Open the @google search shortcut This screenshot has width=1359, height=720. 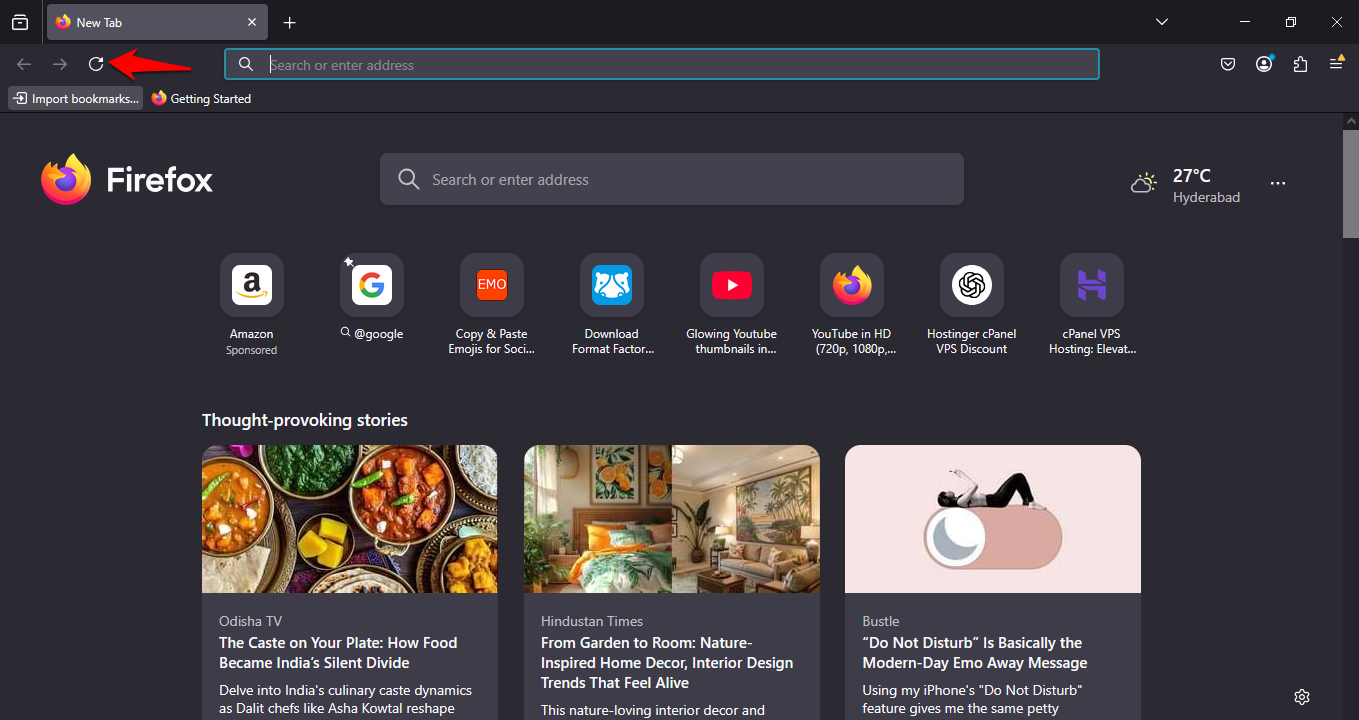point(372,298)
